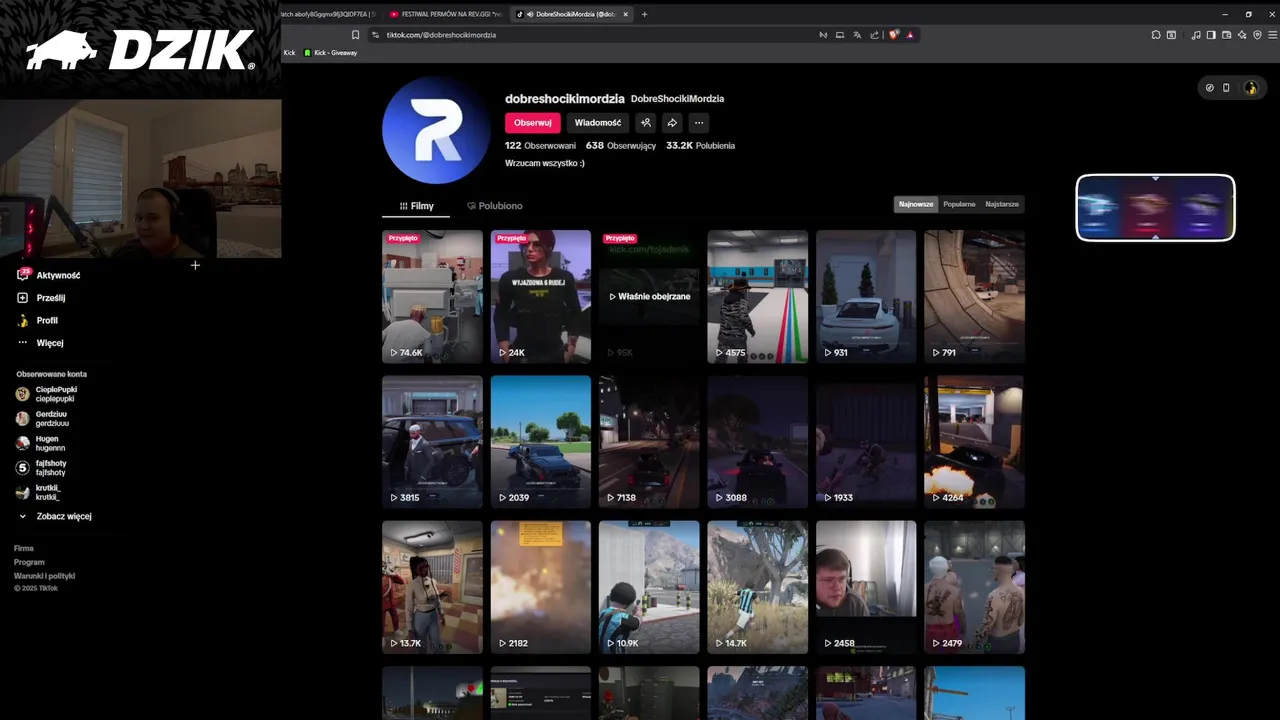
Task: Open new browser tab with plus button
Action: 644,14
